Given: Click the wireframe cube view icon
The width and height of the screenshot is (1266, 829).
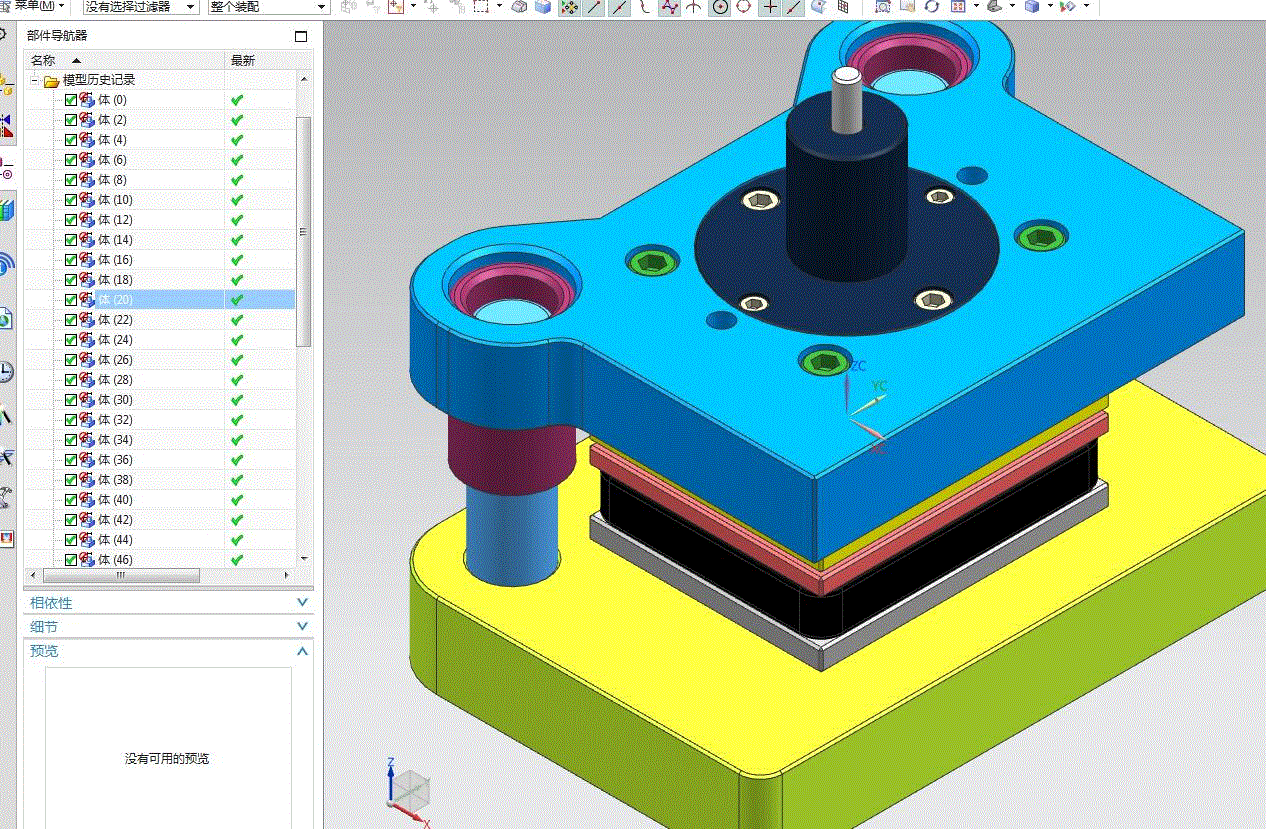Looking at the screenshot, I should click(x=520, y=7).
